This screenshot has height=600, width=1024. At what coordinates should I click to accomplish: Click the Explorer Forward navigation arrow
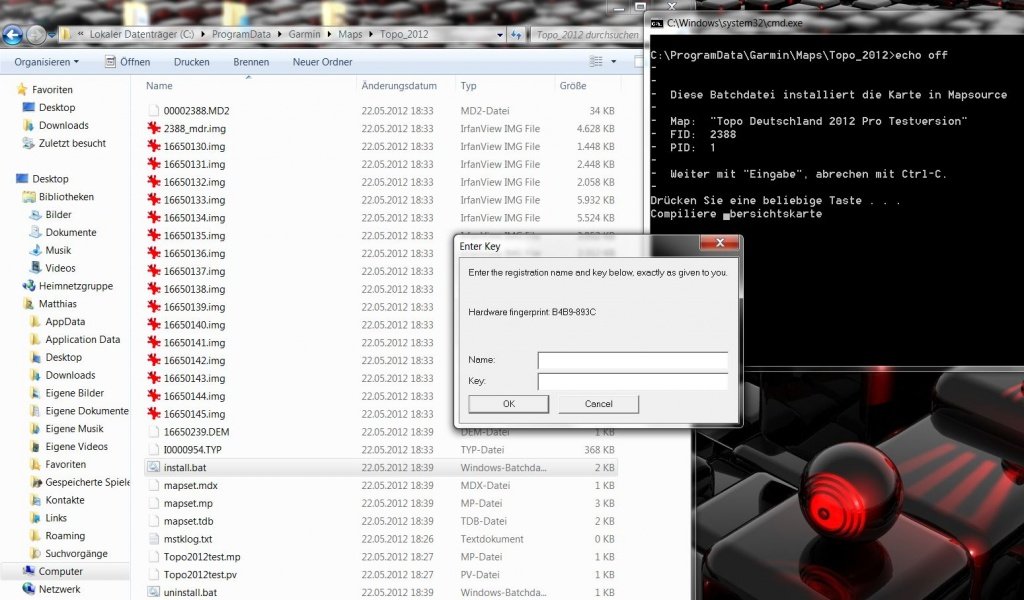tap(36, 35)
